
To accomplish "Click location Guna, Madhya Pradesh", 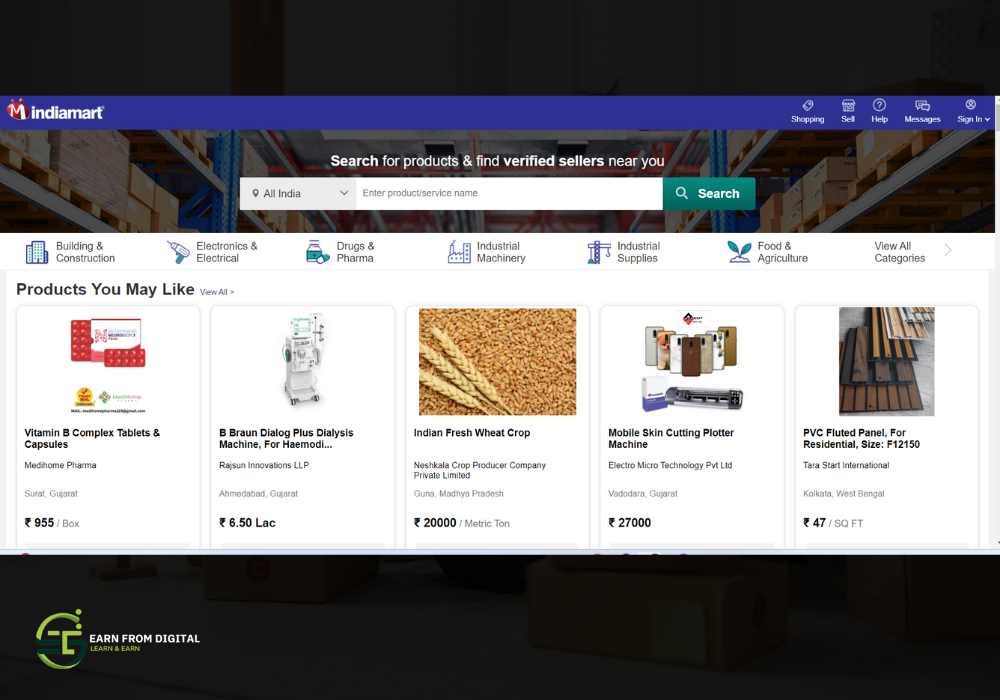I will click(459, 493).
